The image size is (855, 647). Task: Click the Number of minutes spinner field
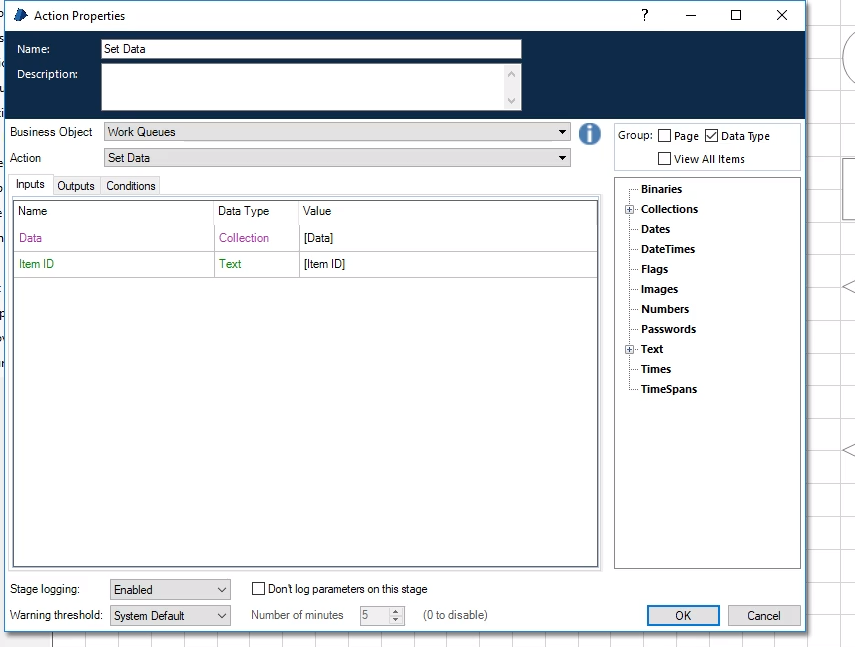(x=382, y=615)
